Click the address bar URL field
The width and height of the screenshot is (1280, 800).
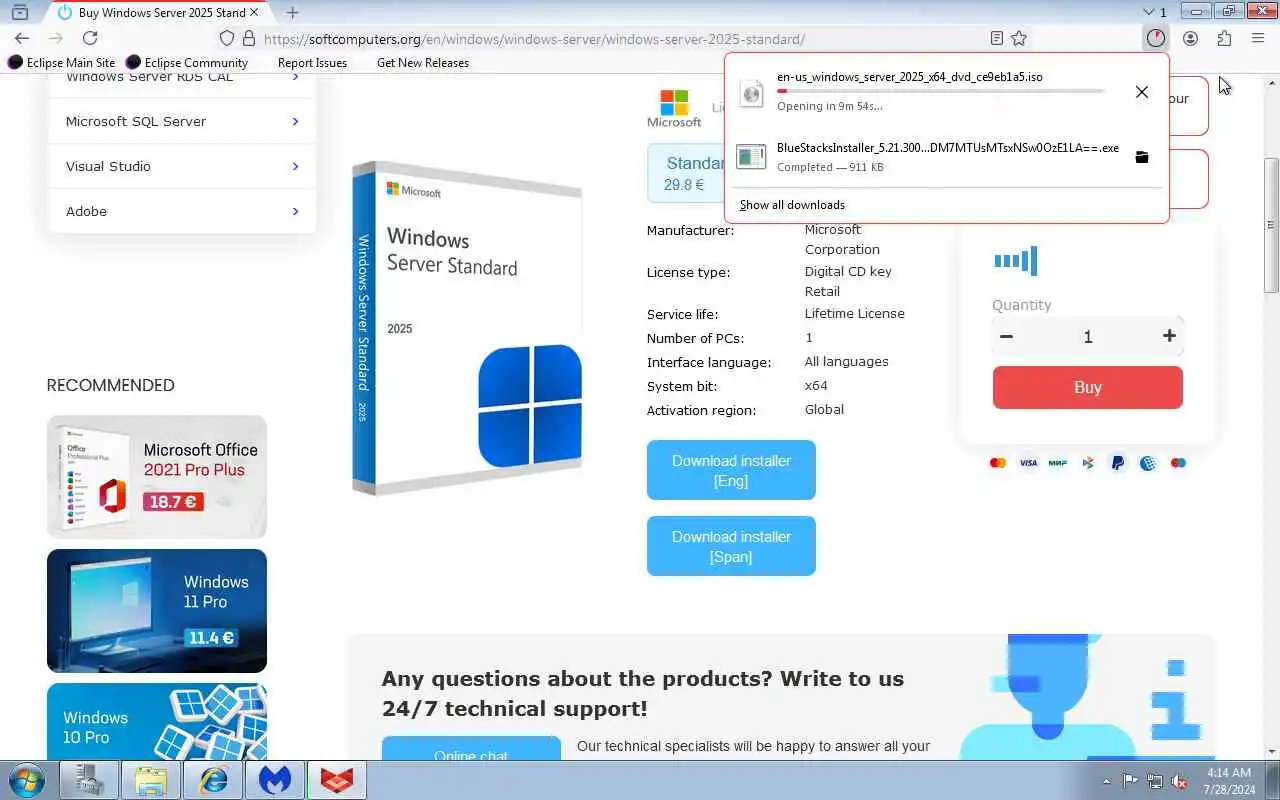point(620,39)
